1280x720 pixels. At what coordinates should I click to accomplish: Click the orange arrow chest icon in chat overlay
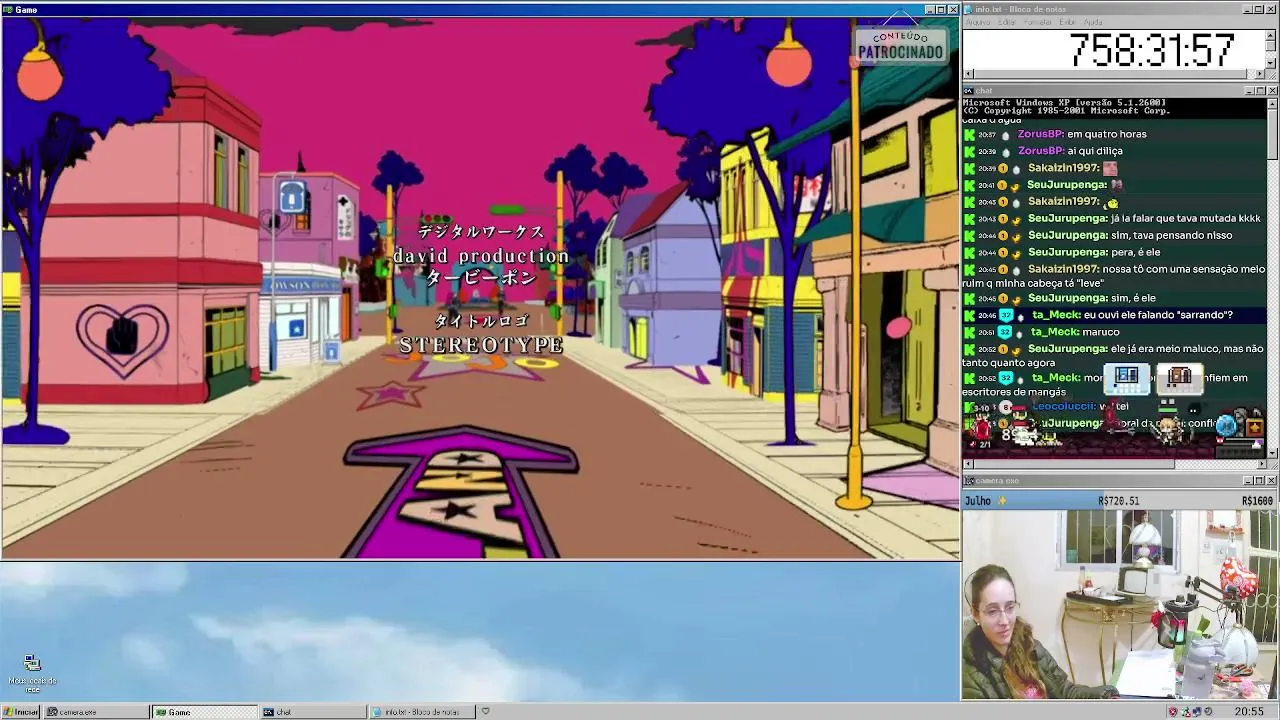pos(1255,427)
